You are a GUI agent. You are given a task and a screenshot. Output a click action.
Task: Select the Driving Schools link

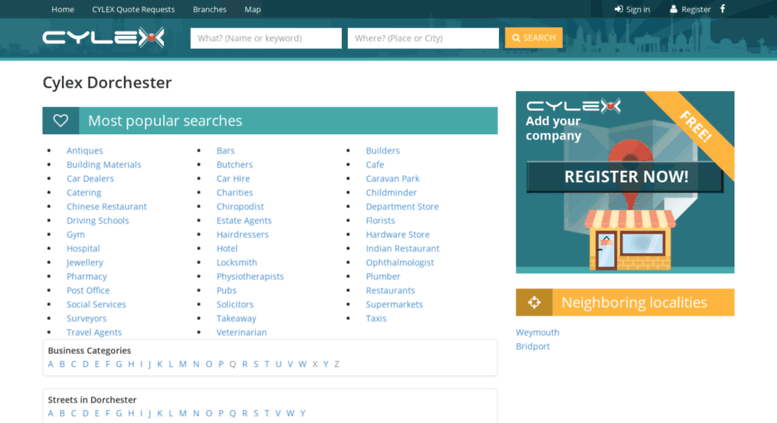tap(98, 220)
